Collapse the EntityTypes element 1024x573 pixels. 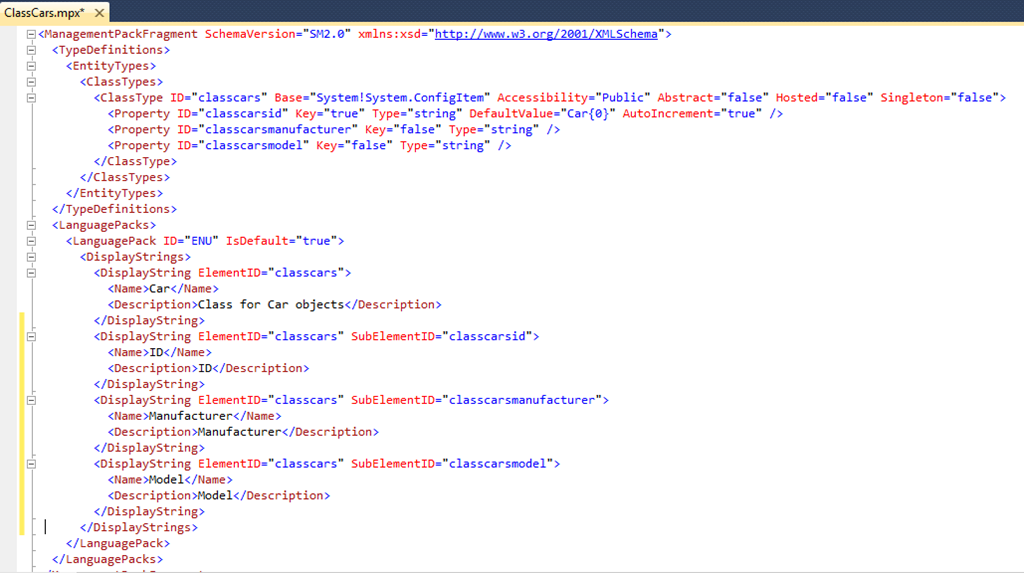32,66
